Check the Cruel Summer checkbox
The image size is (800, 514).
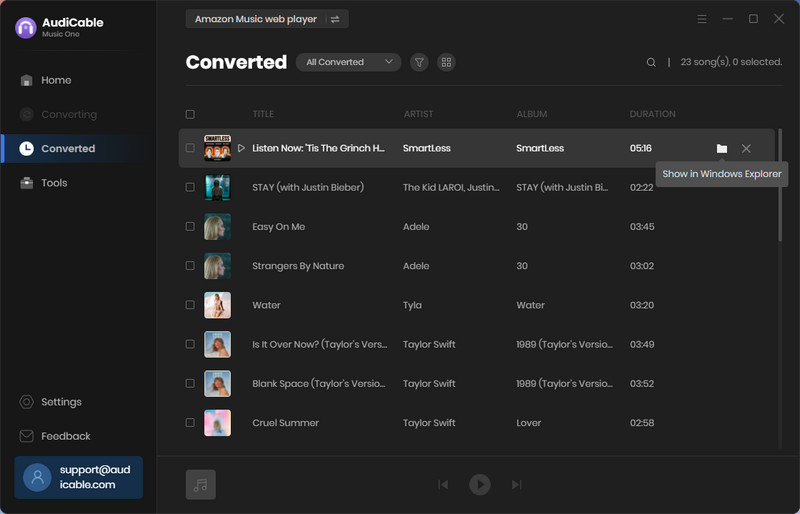click(190, 423)
